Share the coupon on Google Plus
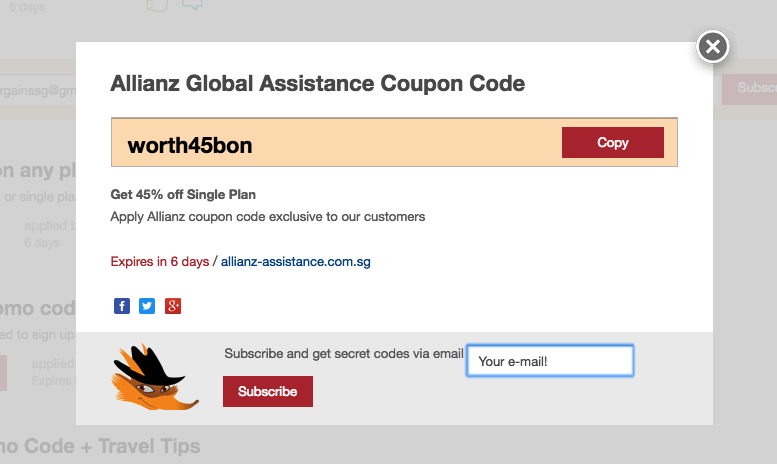The height and width of the screenshot is (464, 777). 173,306
